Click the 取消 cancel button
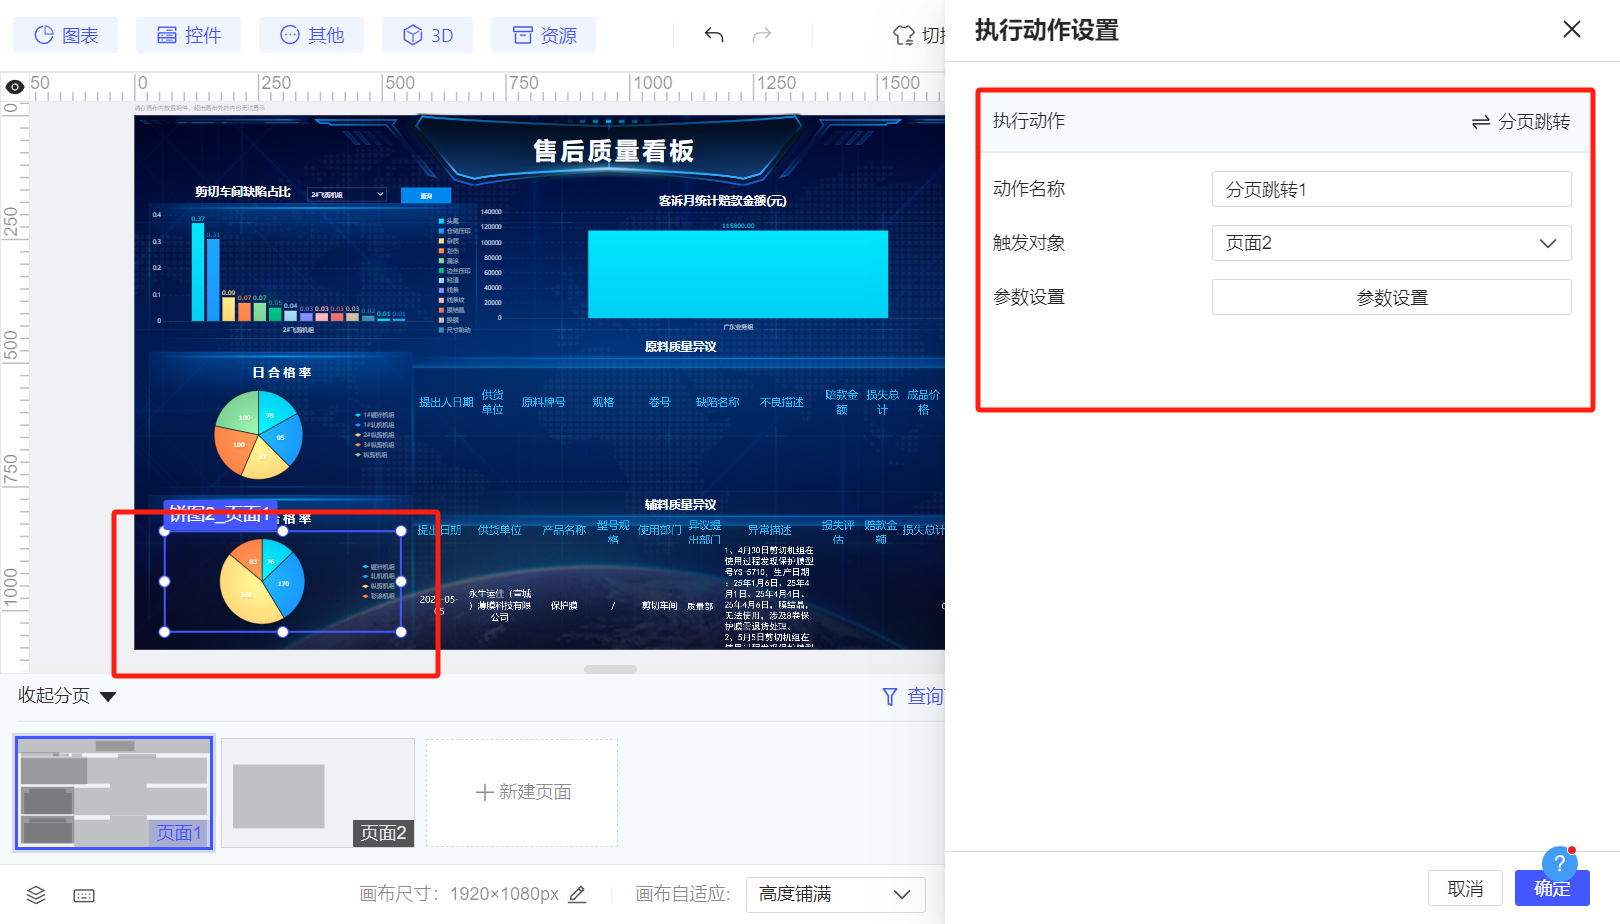This screenshot has height=924, width=1620. click(1465, 888)
